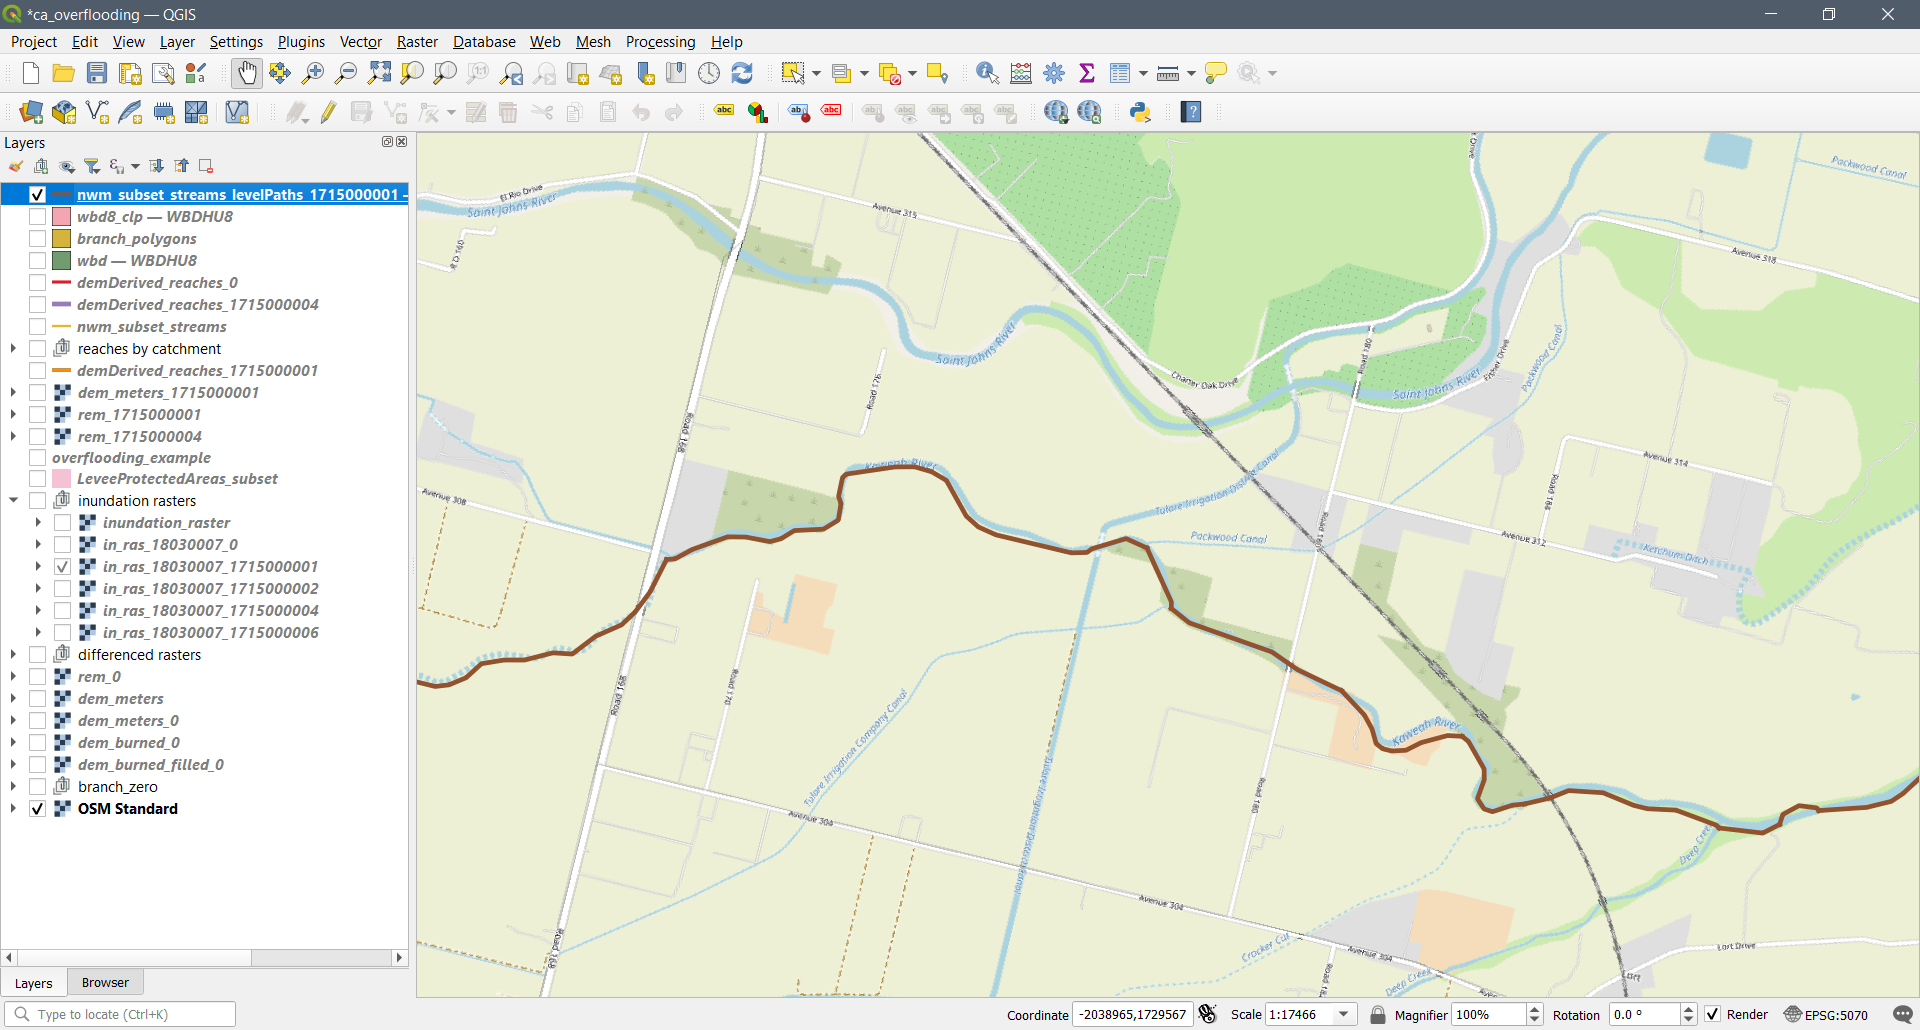Uncheck visibility of OSM Standard layer

[36, 808]
